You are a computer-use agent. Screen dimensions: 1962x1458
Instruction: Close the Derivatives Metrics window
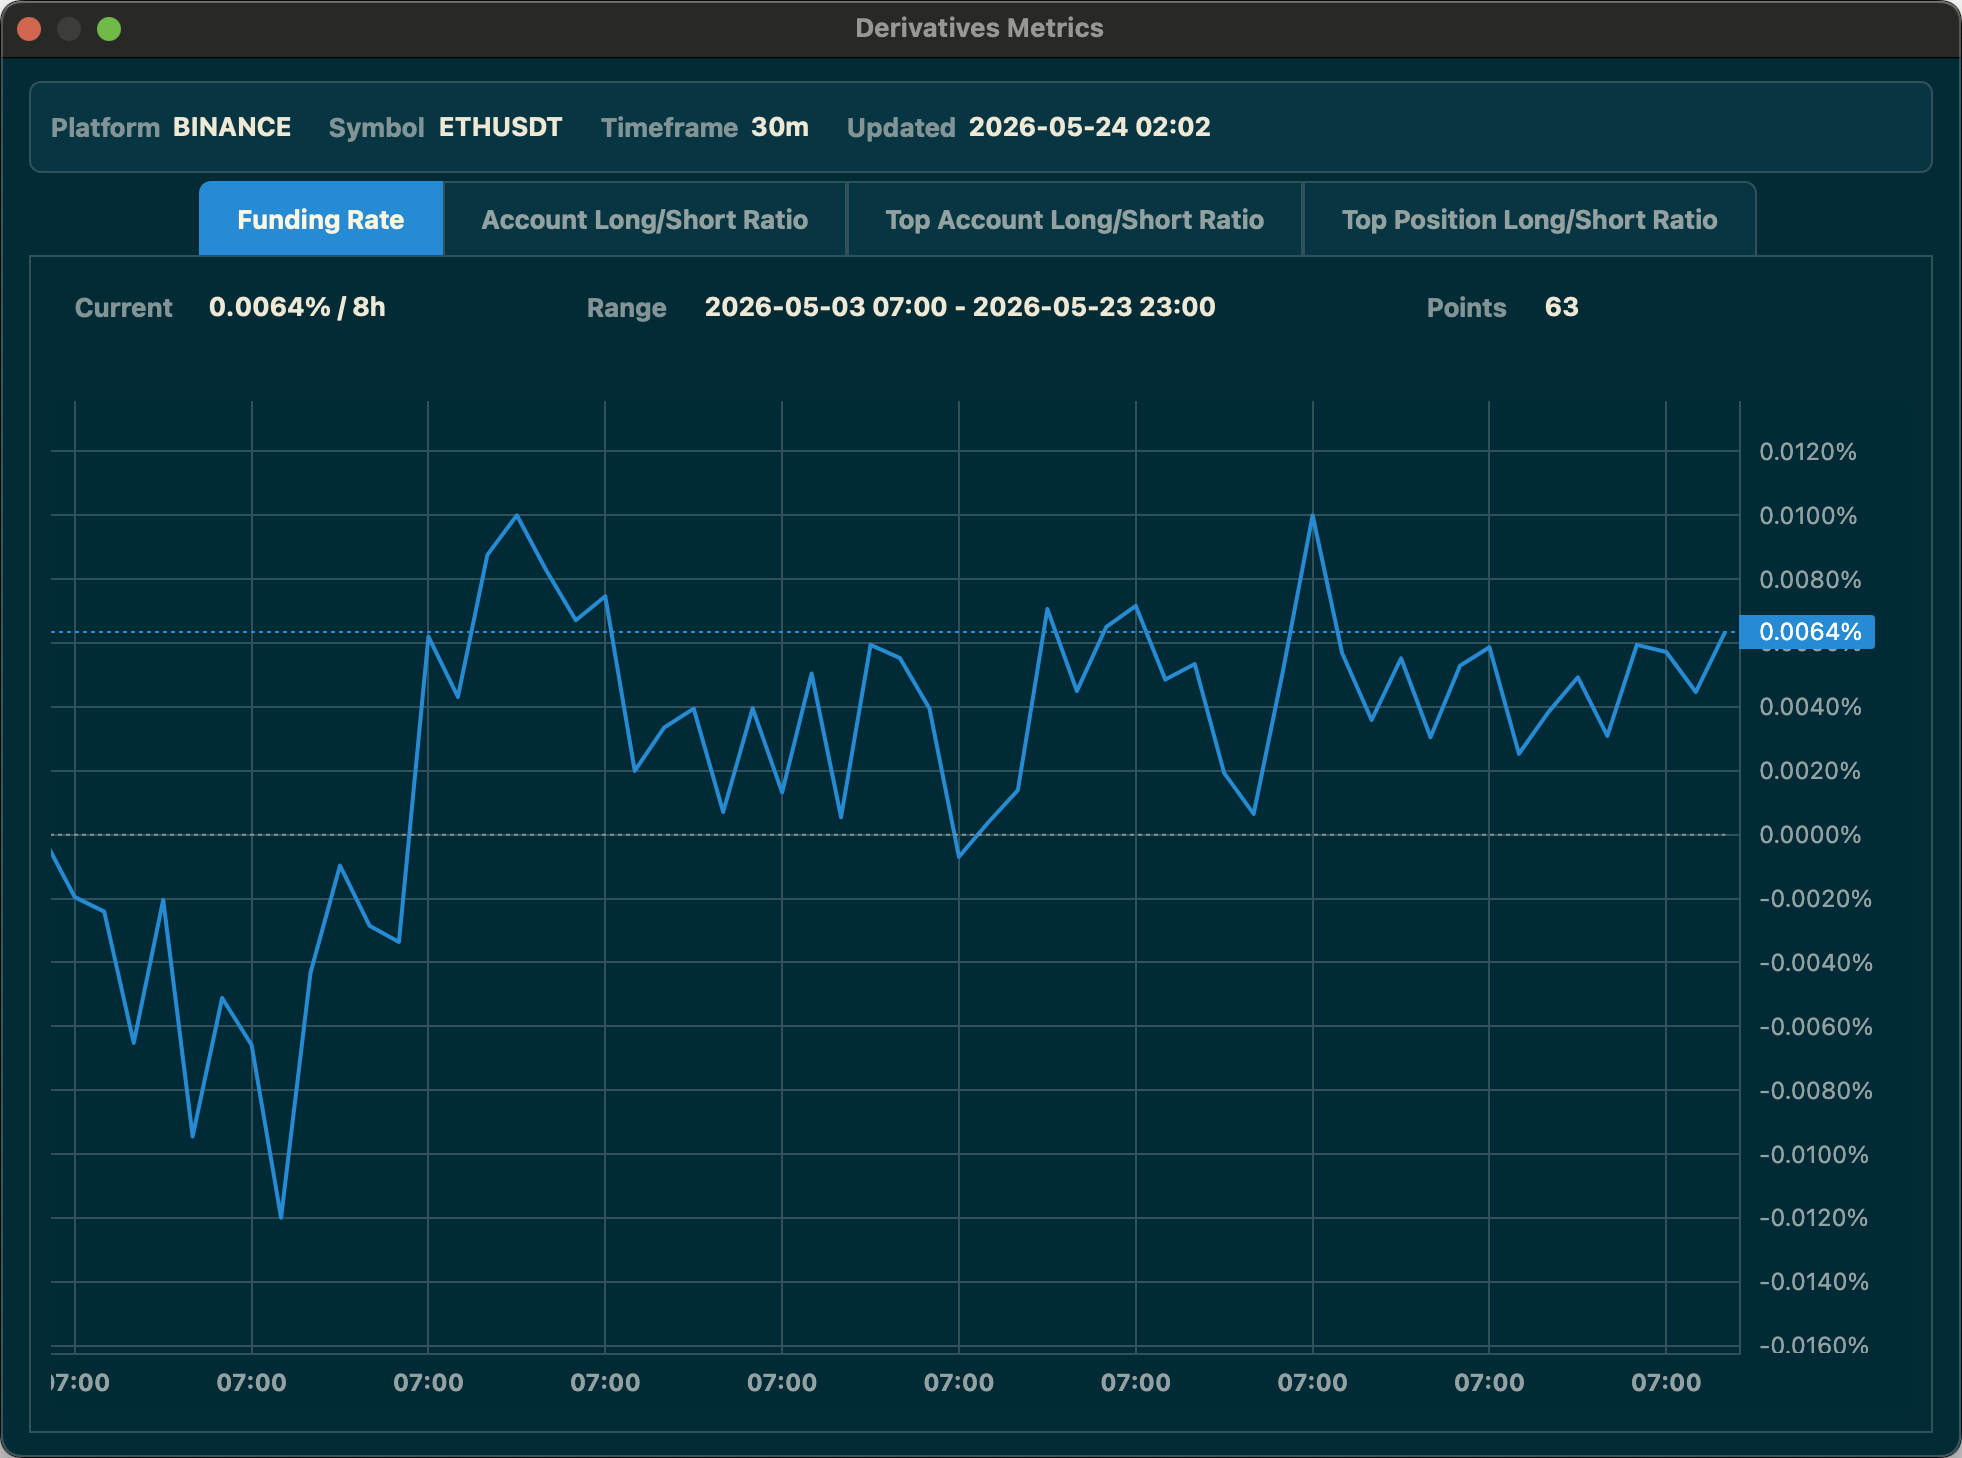[x=29, y=29]
